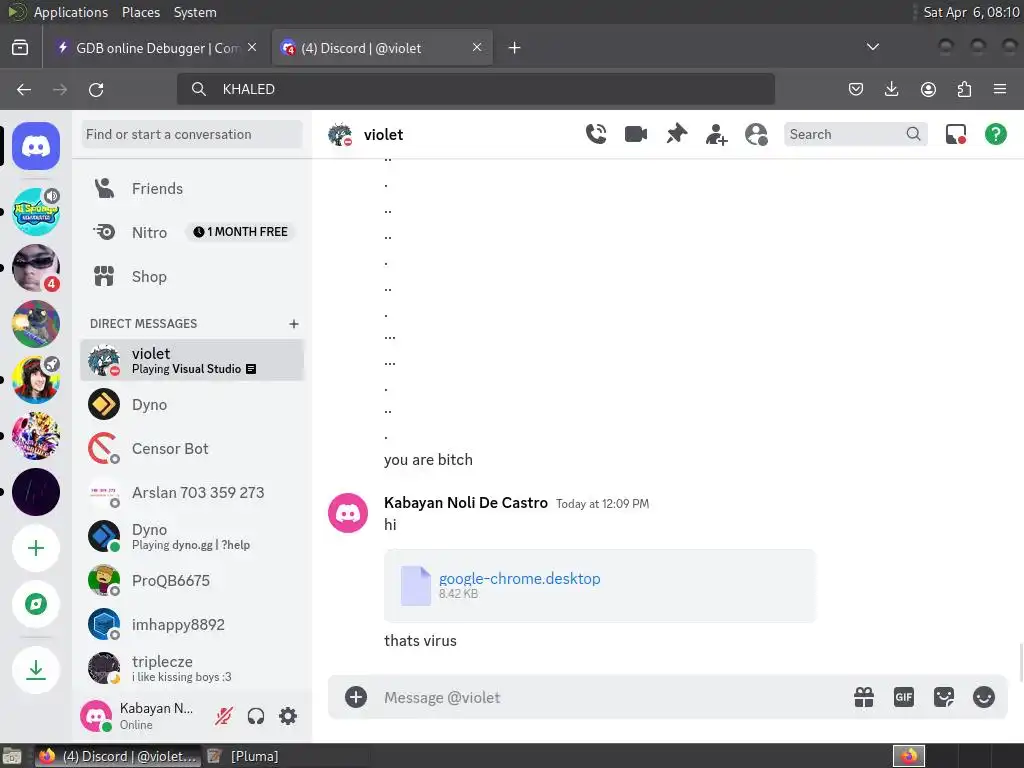Show violet's user profile panel
Image resolution: width=1024 pixels, height=768 pixels.
tap(756, 135)
